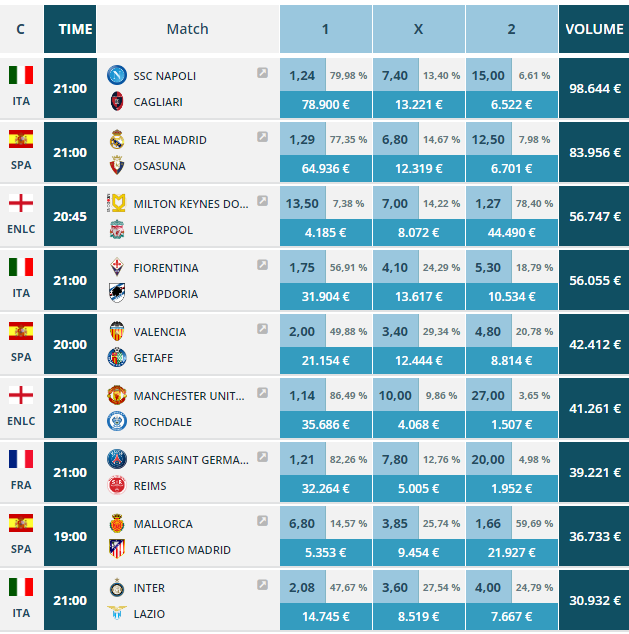Open external link icon for Mallorca match
Viewport: 629px width, 634px height.
pos(262,520)
